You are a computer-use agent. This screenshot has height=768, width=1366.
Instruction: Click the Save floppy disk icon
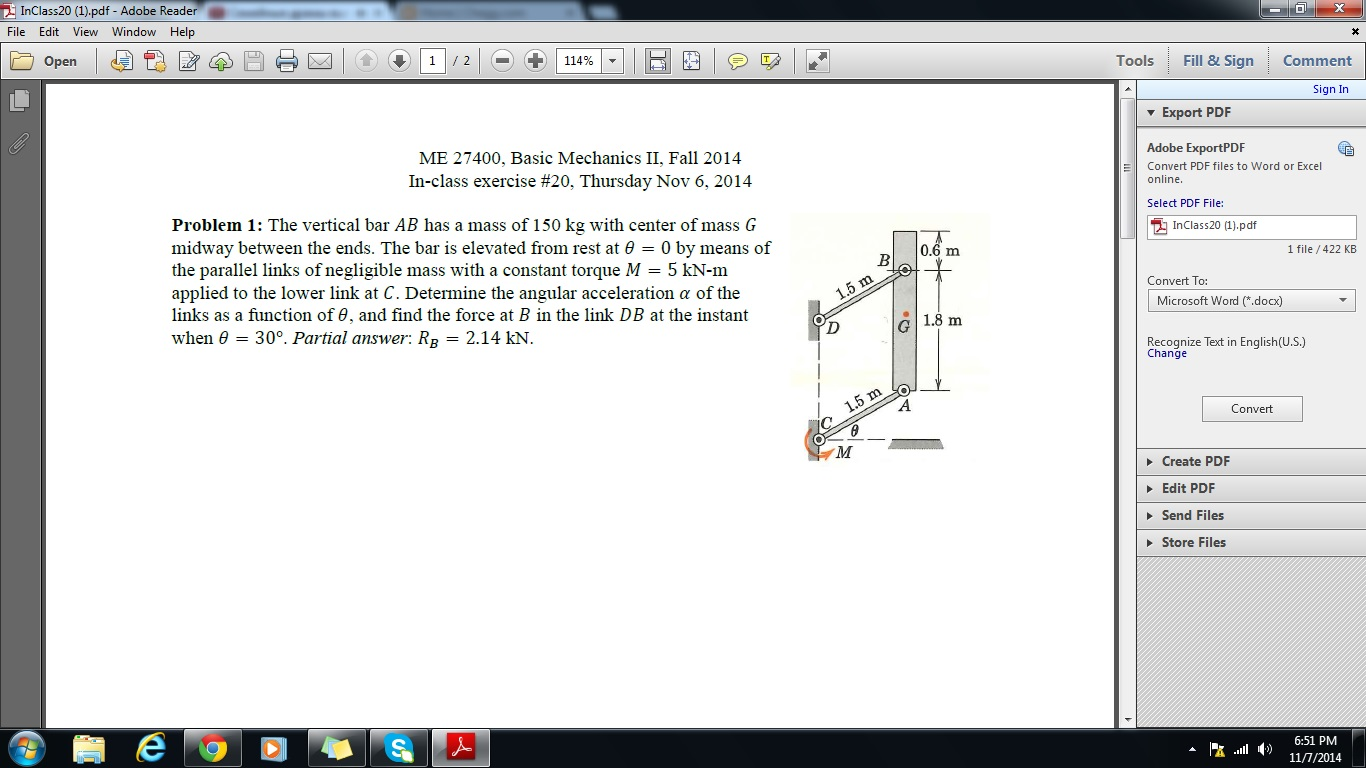click(254, 61)
